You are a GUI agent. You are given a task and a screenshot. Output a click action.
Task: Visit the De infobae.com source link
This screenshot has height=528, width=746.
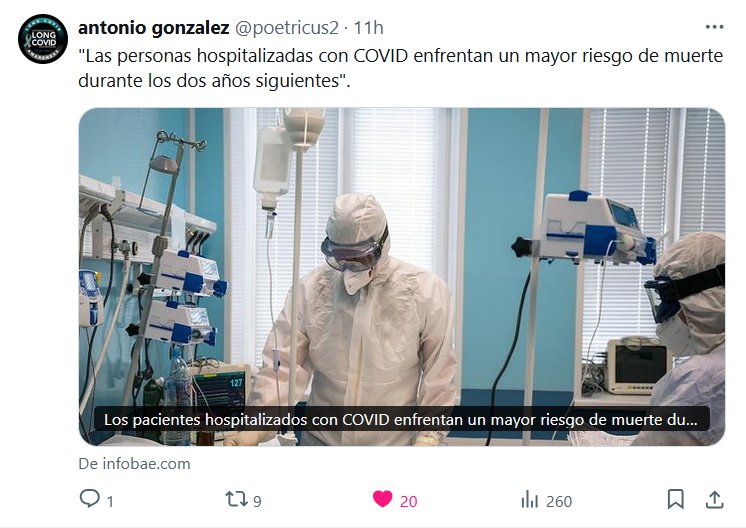click(134, 464)
